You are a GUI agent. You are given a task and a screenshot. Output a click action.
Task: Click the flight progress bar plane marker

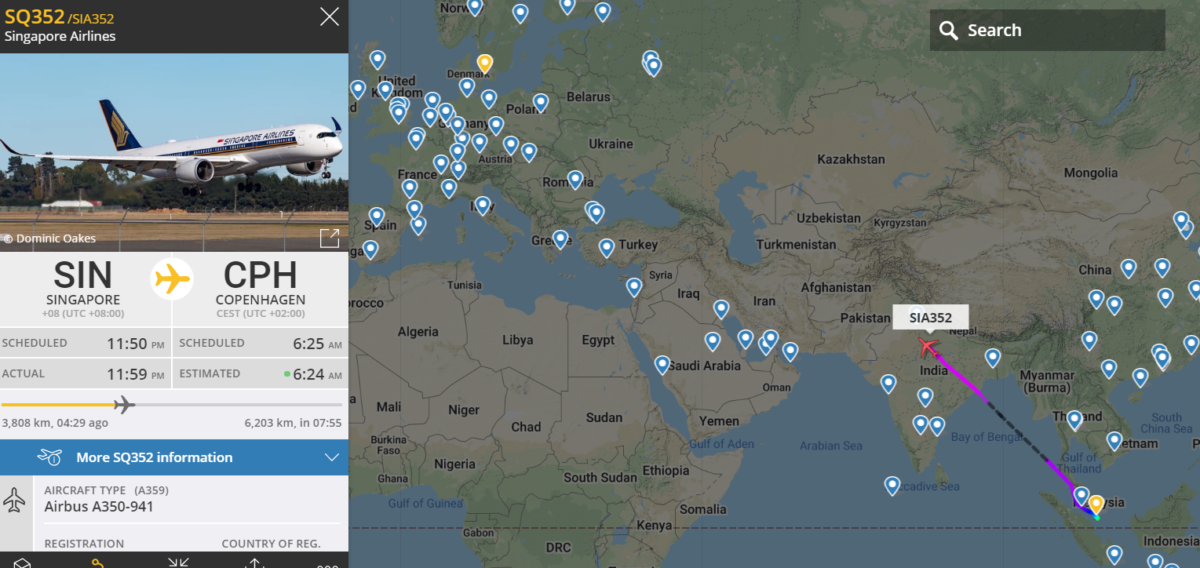click(124, 404)
